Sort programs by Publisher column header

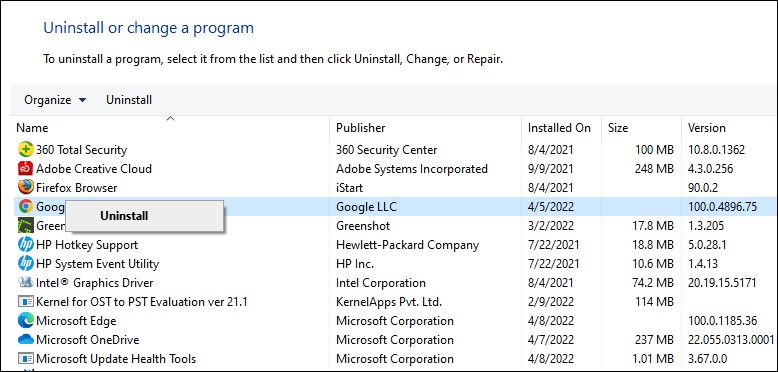361,128
